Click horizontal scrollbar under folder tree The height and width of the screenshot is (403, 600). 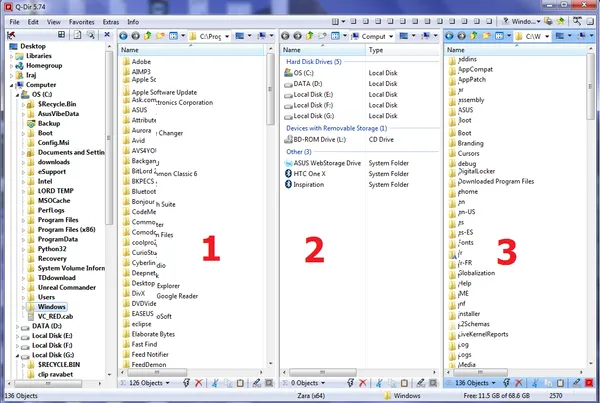tap(48, 383)
